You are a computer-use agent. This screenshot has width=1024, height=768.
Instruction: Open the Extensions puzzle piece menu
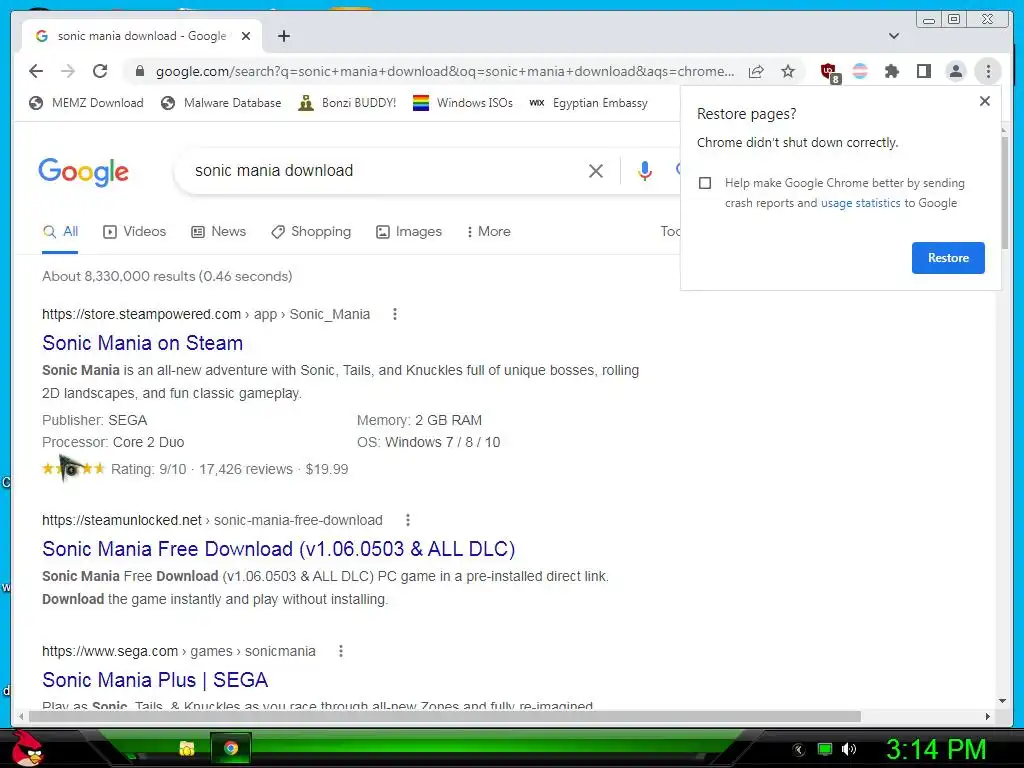891,71
